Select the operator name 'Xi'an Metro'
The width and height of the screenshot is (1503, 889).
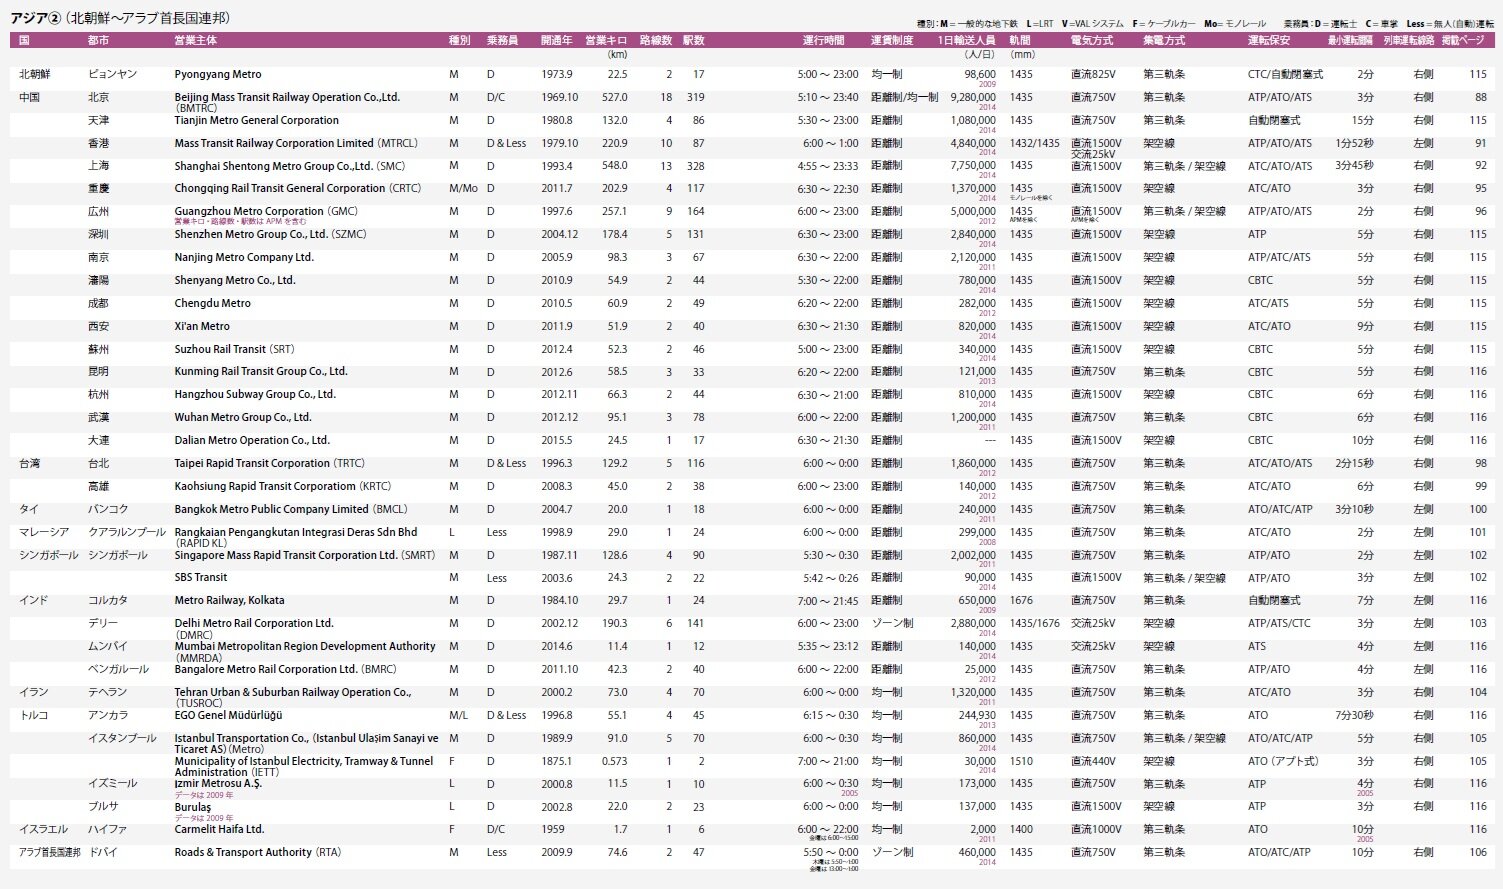pos(202,327)
